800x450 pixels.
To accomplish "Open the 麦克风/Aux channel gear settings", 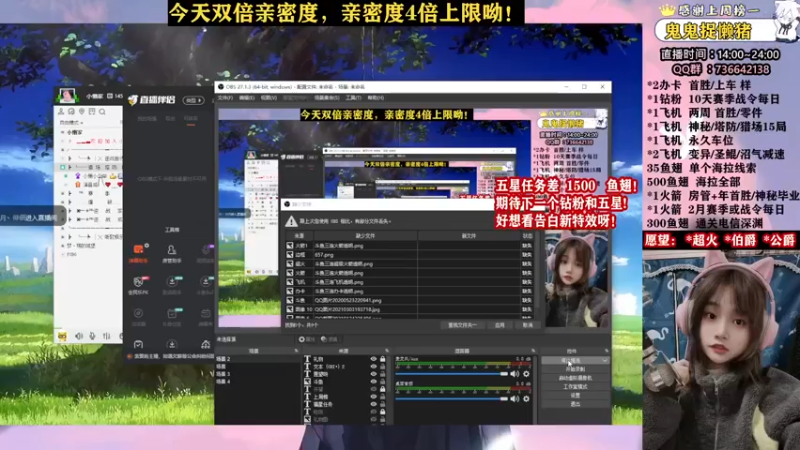I will click(526, 374).
